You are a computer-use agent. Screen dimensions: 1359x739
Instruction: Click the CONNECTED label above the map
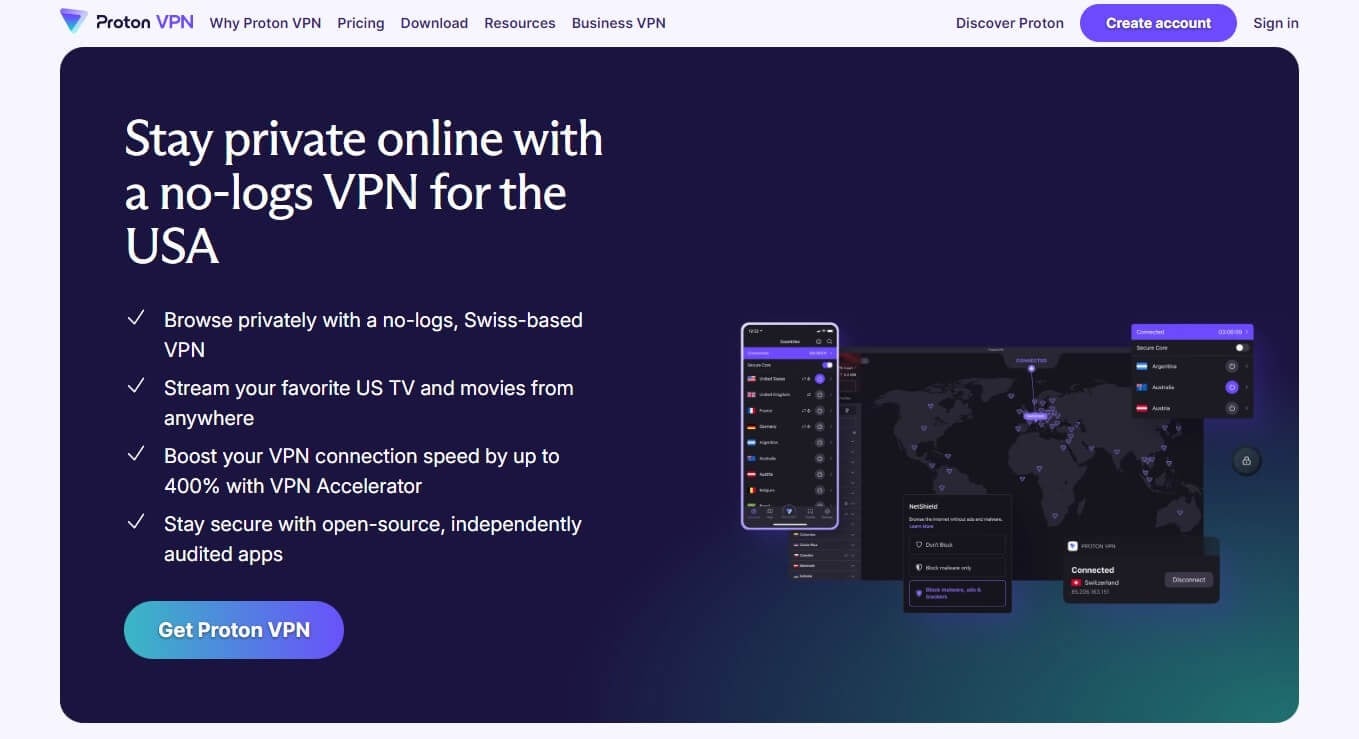pyautogui.click(x=1031, y=361)
